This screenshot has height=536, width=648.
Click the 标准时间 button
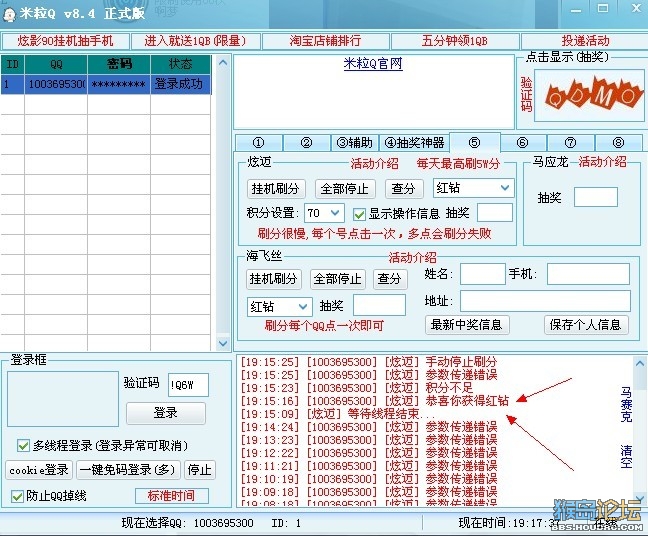[x=172, y=496]
